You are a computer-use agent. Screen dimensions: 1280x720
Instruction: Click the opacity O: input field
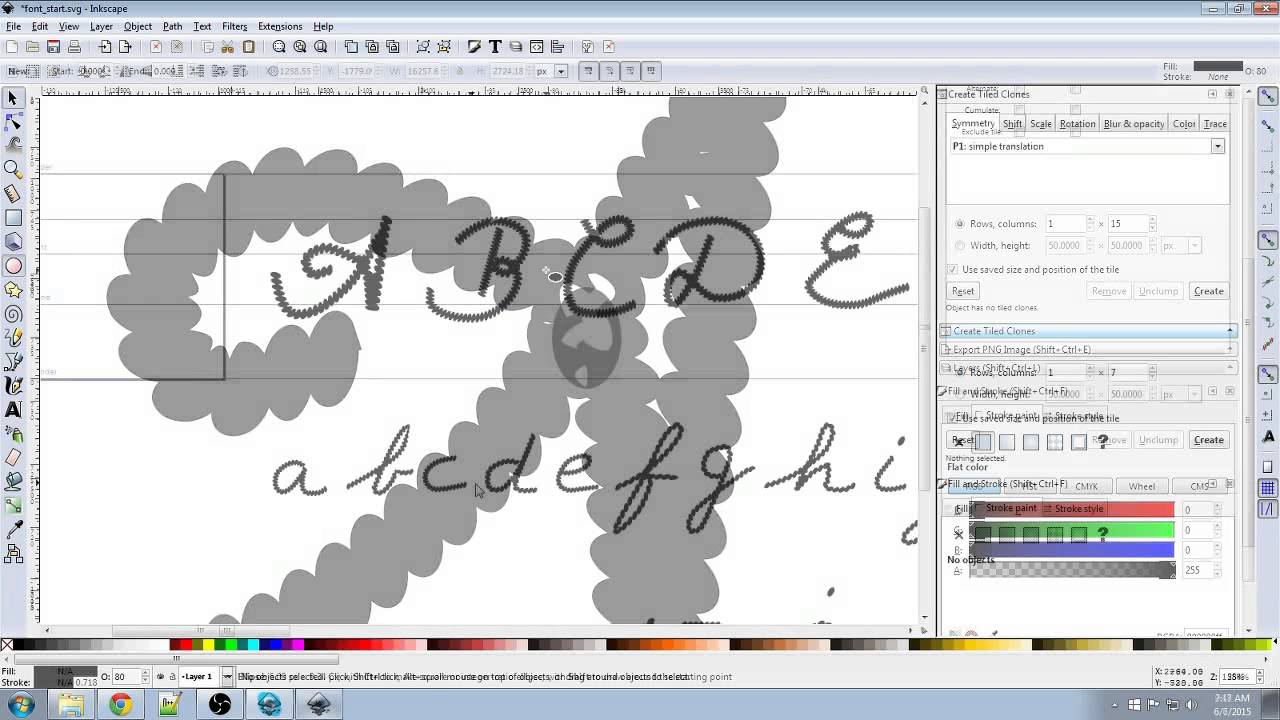126,677
